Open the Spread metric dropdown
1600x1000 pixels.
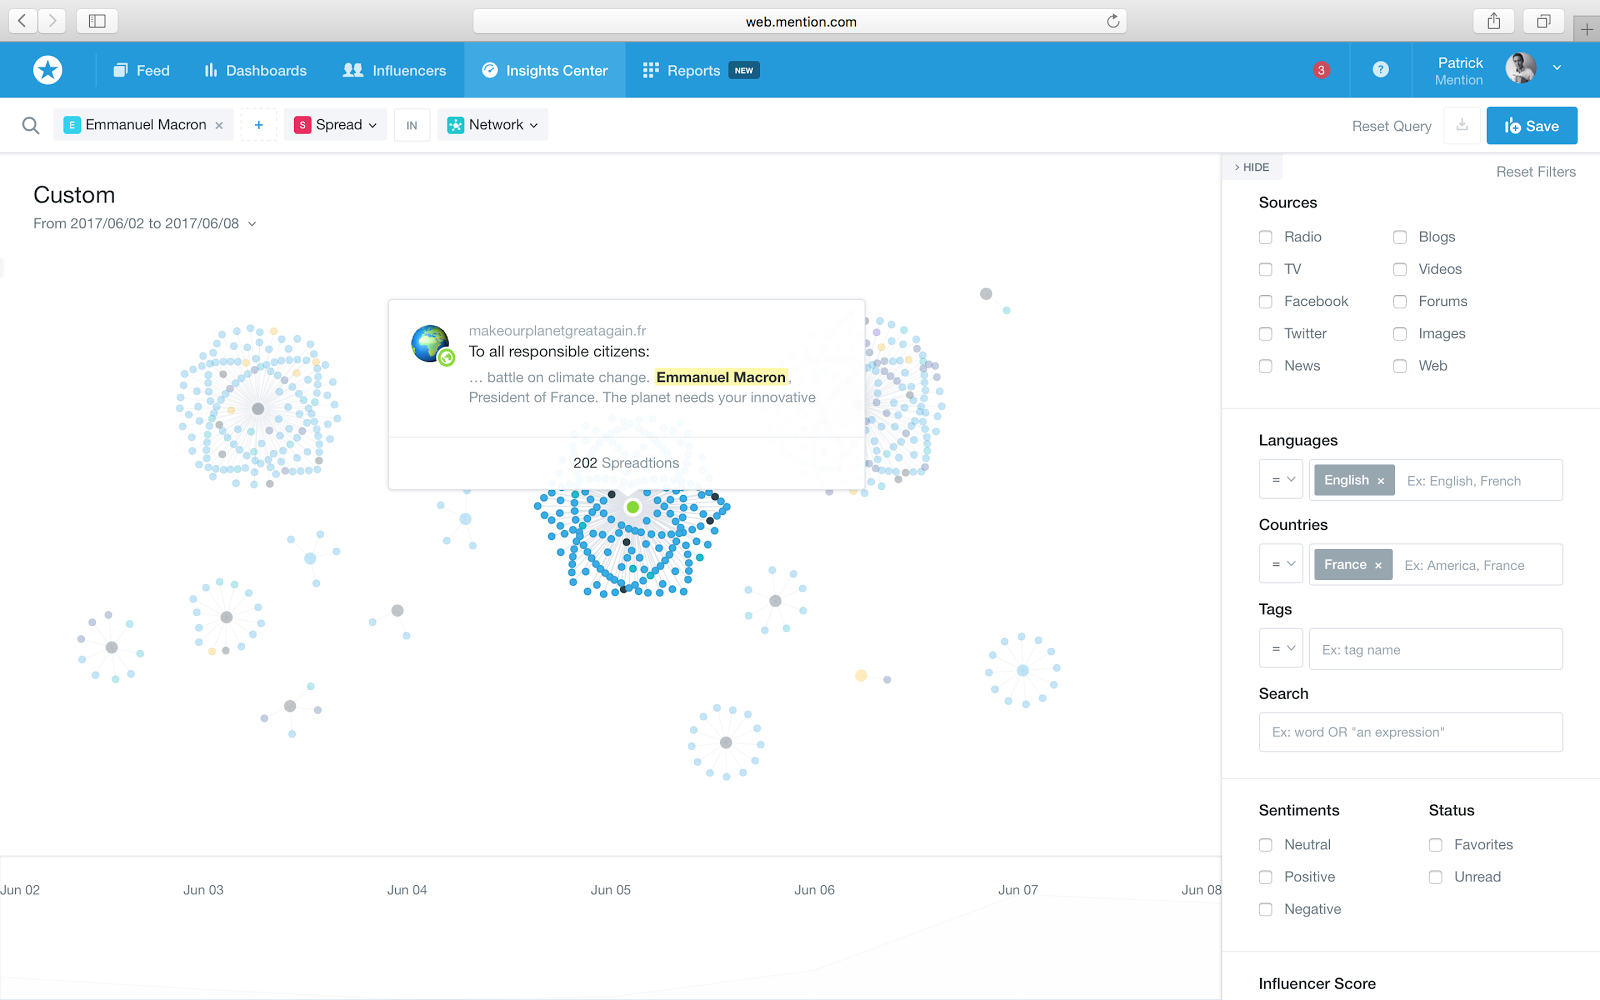[x=336, y=125]
